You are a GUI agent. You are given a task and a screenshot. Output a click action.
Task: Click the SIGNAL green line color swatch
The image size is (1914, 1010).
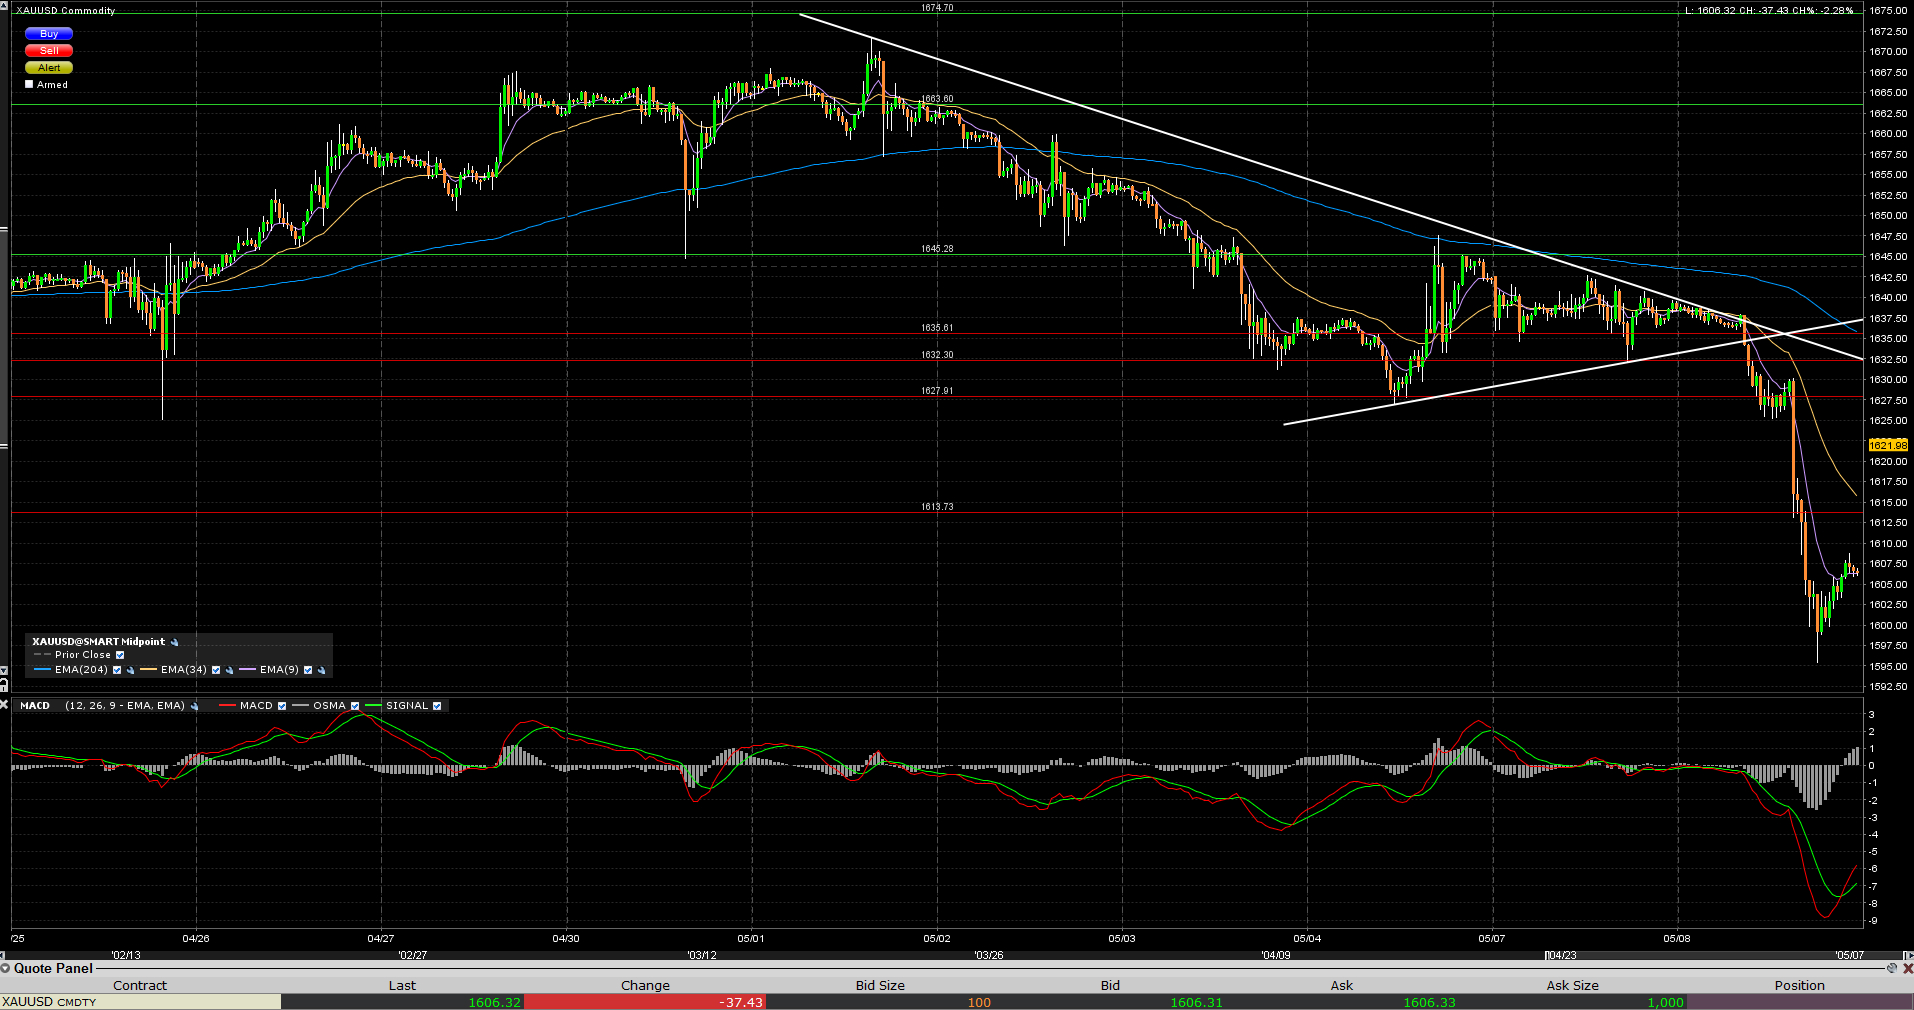click(x=374, y=706)
